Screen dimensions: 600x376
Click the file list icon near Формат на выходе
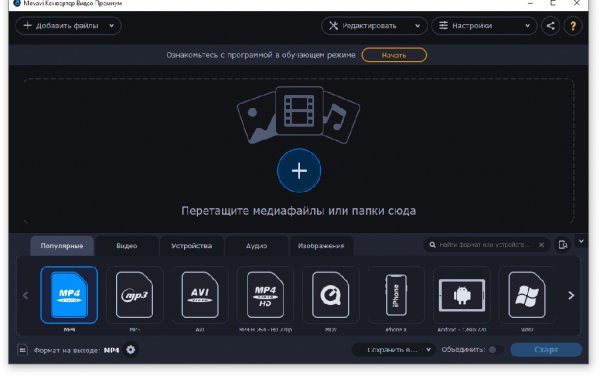(23, 350)
